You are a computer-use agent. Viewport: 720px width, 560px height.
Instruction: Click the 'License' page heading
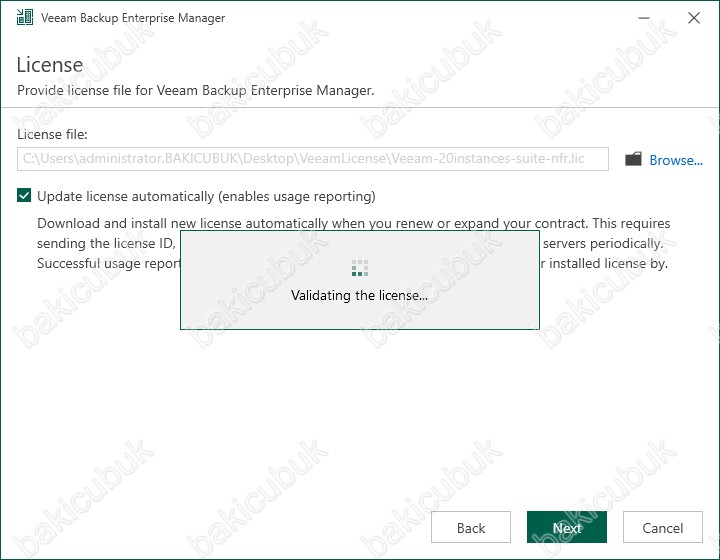coord(50,65)
